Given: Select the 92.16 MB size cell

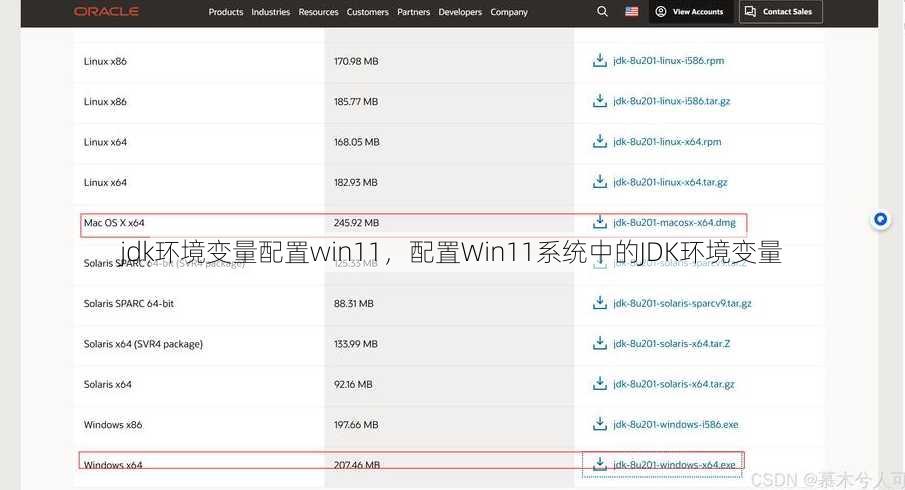Looking at the screenshot, I should 353,384.
